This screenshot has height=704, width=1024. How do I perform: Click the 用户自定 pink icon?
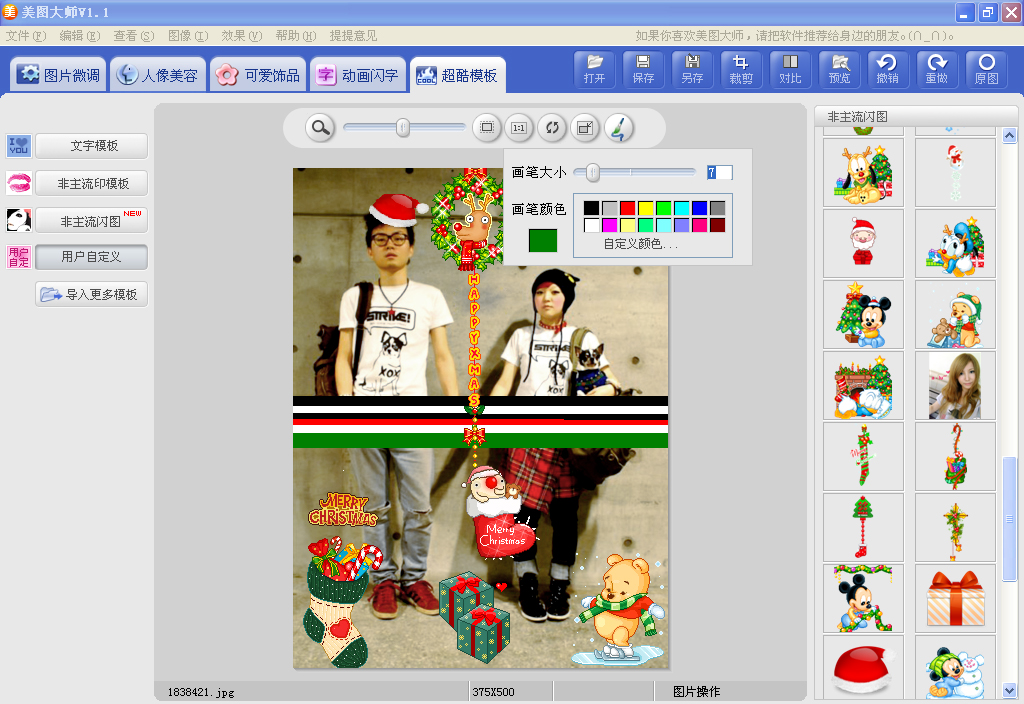(18, 257)
